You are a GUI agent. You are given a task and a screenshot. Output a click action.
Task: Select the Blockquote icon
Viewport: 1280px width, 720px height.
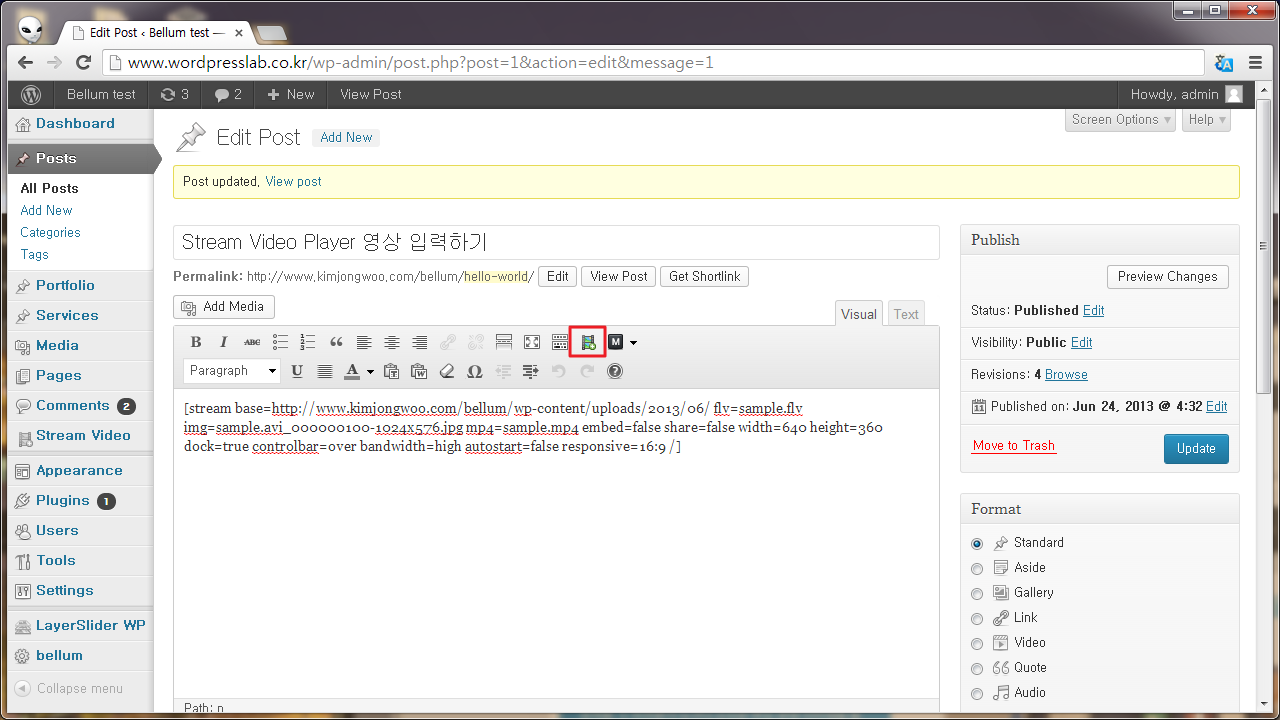click(336, 341)
